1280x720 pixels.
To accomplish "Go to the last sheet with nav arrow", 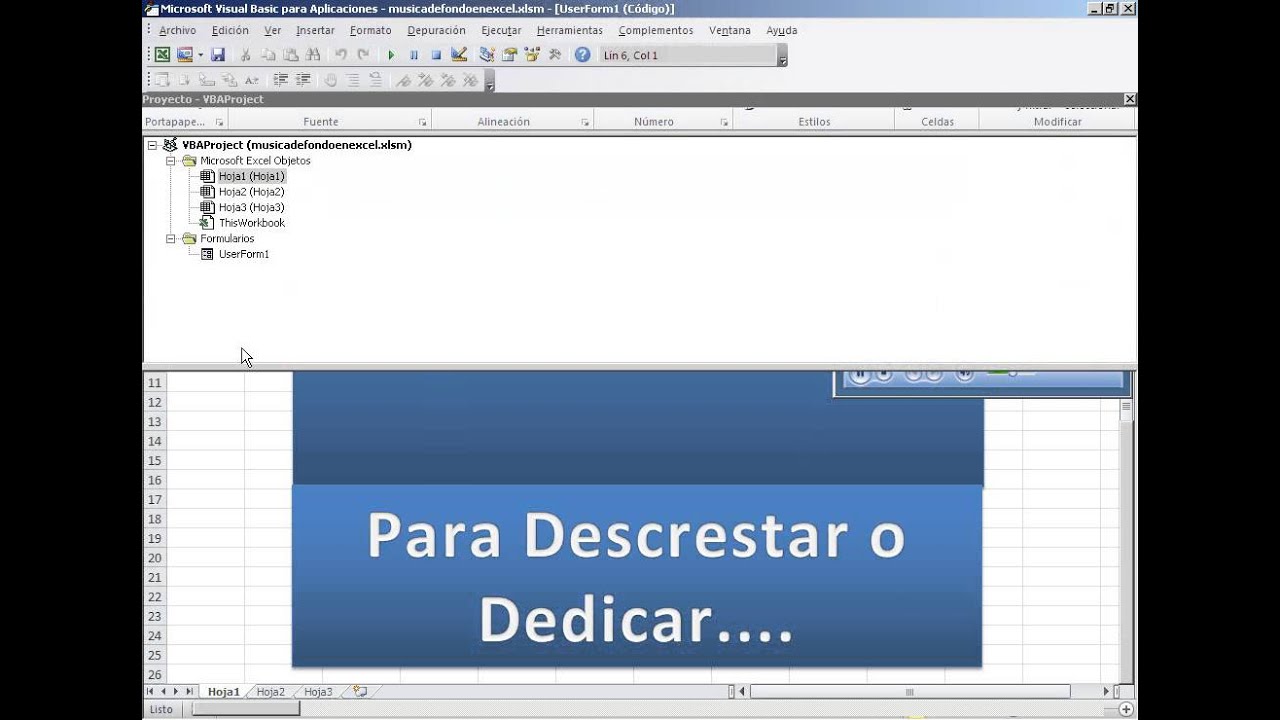I will coord(190,692).
